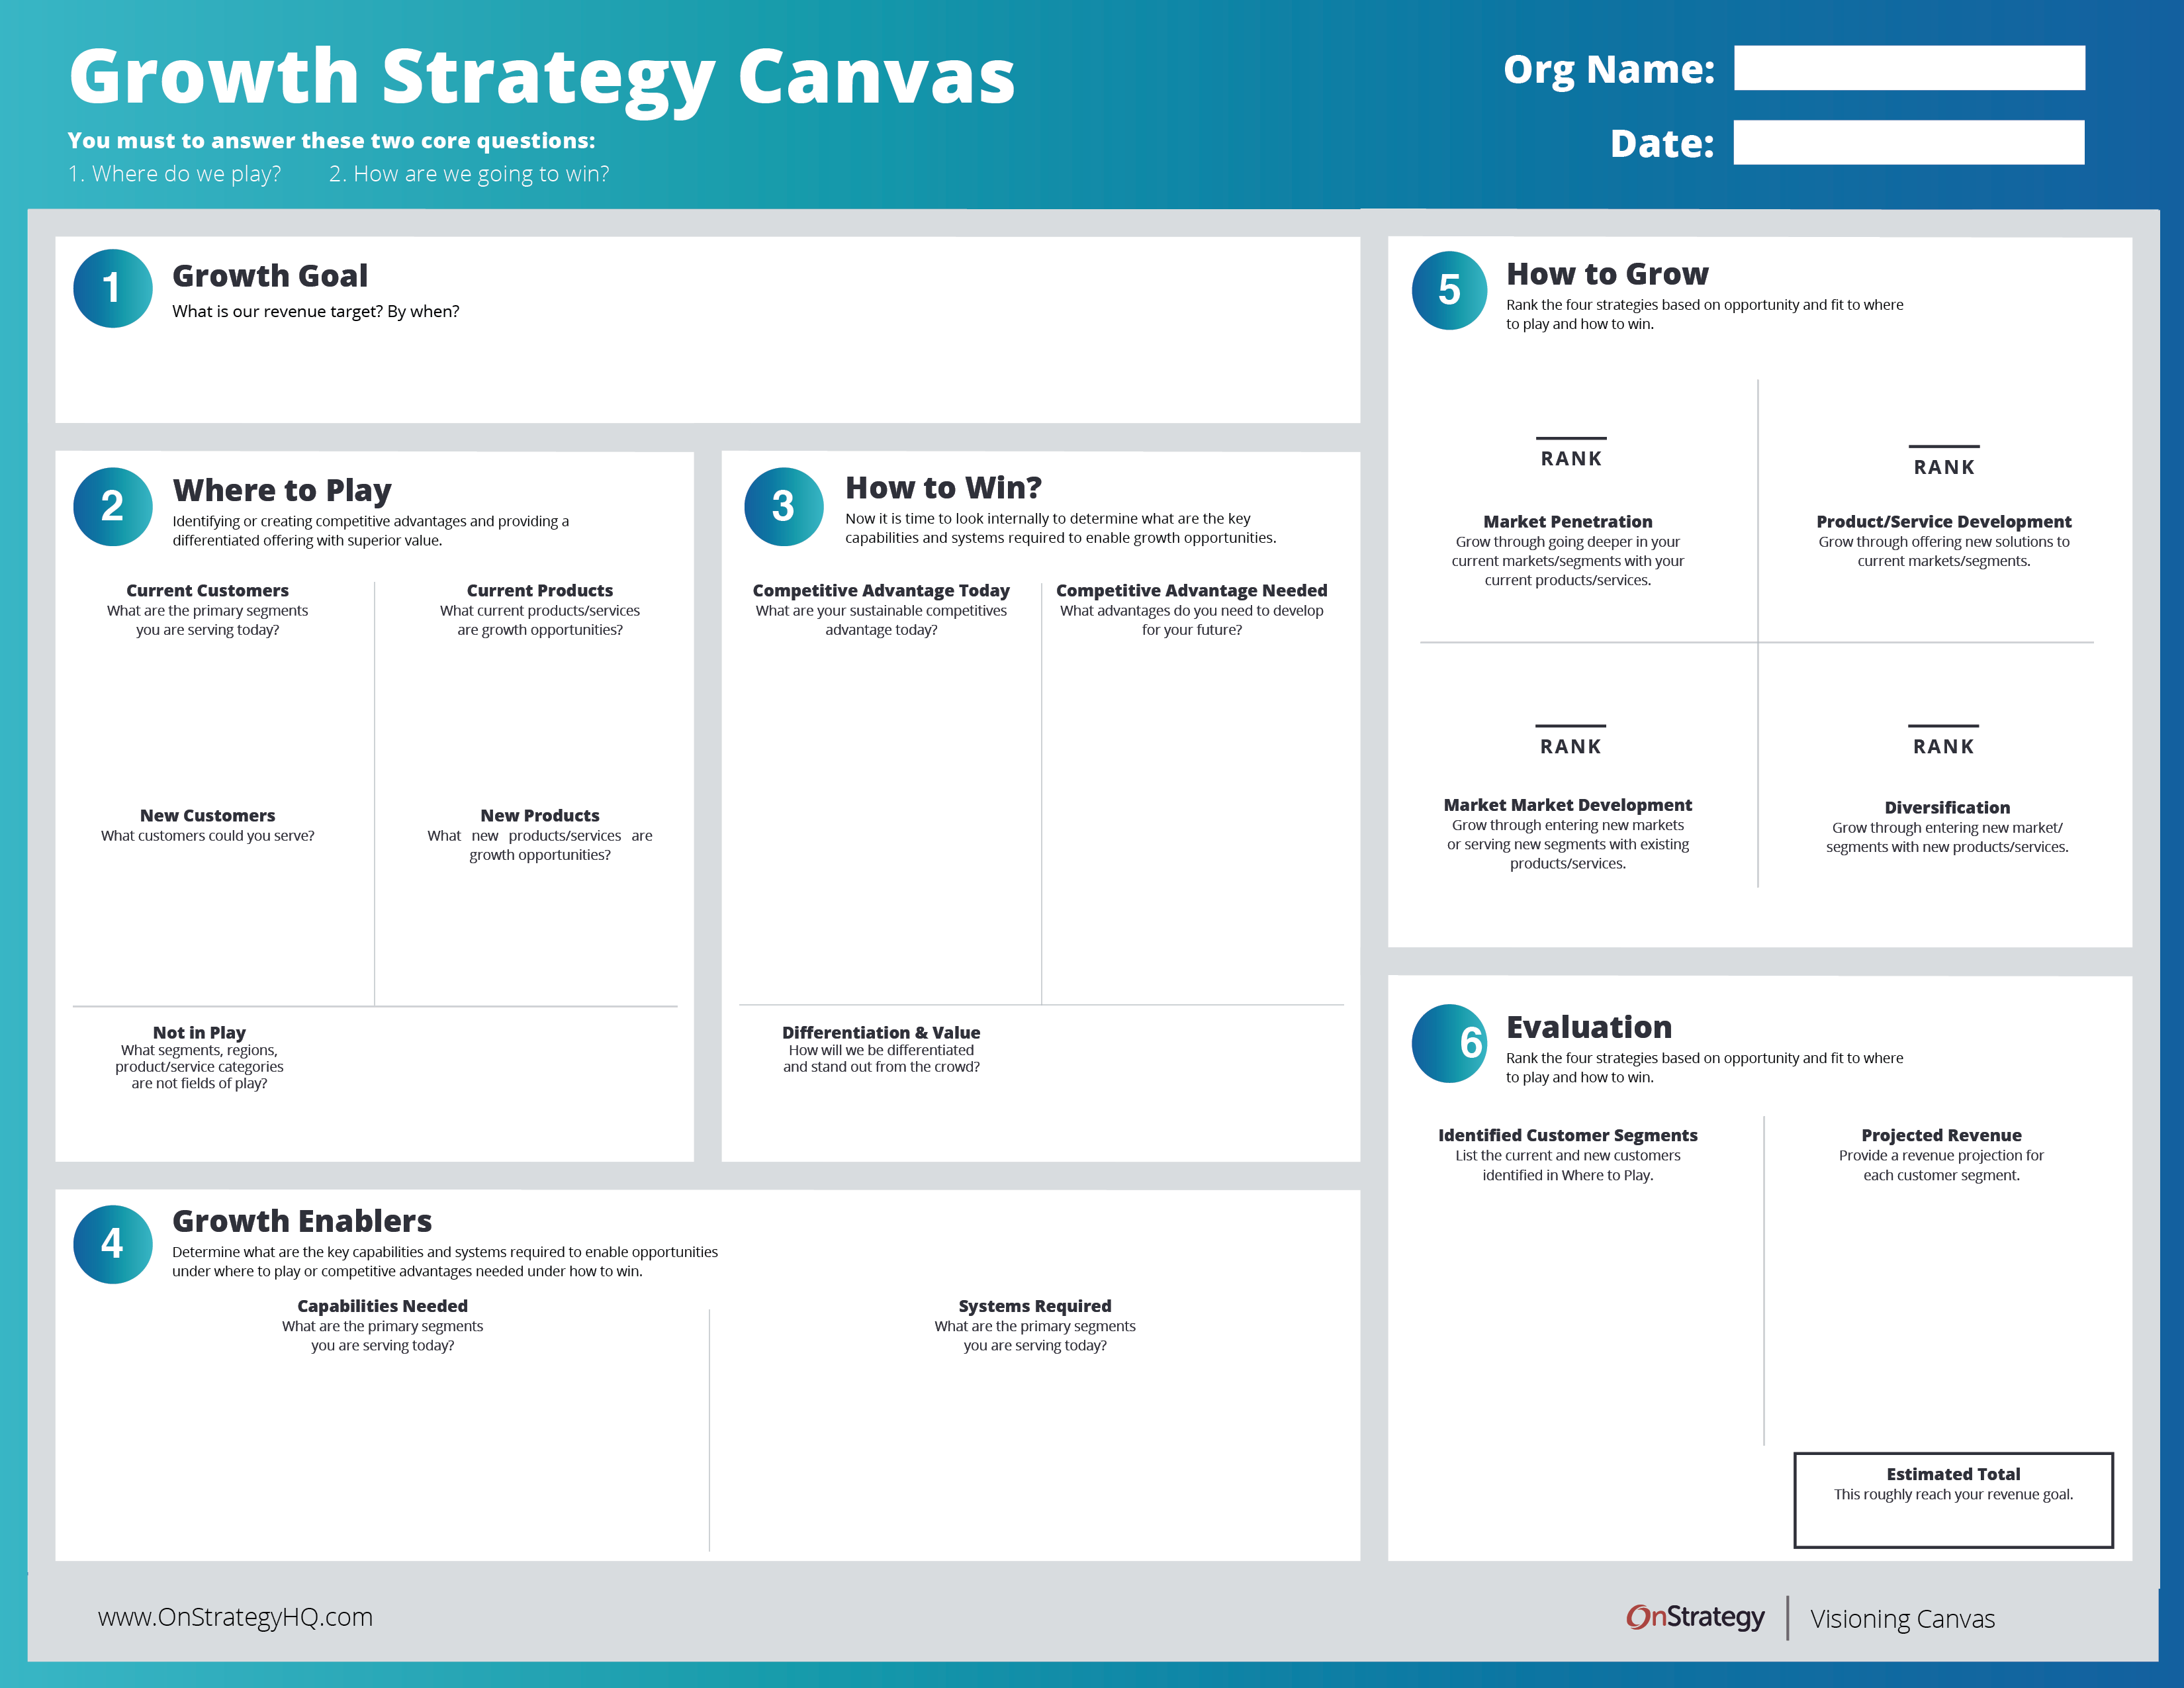Image resolution: width=2184 pixels, height=1688 pixels.
Task: Click Market Market Development label
Action: click(1568, 804)
